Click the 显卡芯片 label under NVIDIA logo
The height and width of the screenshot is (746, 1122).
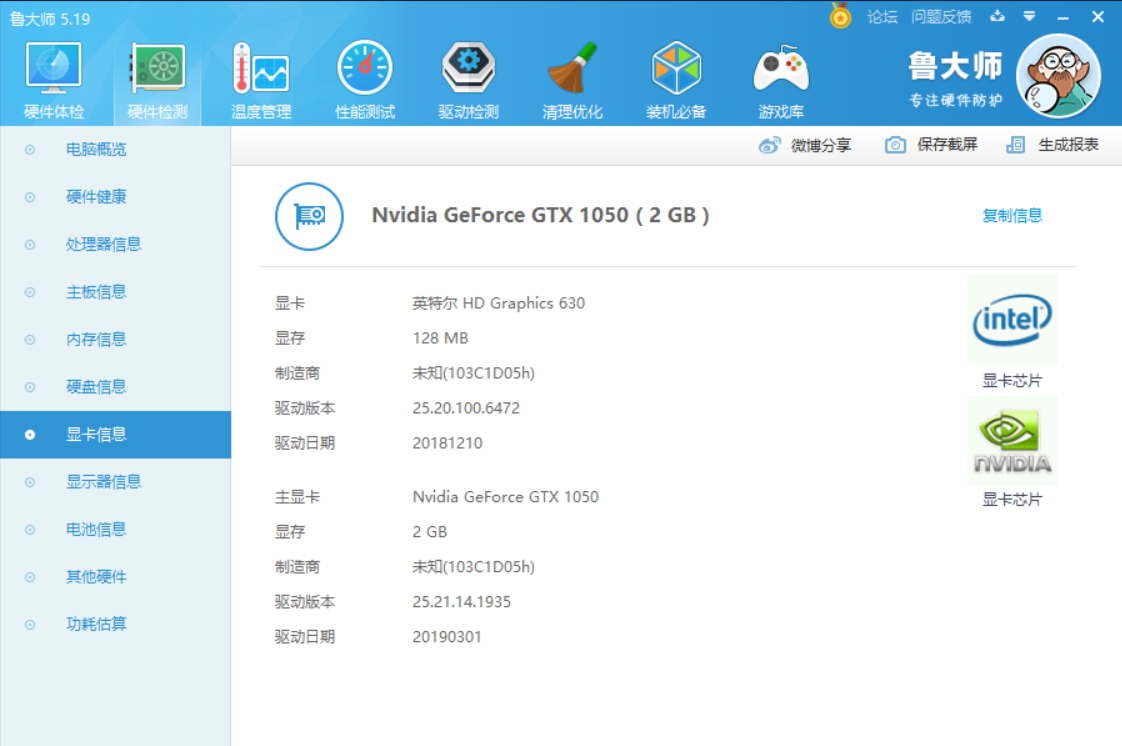1012,499
